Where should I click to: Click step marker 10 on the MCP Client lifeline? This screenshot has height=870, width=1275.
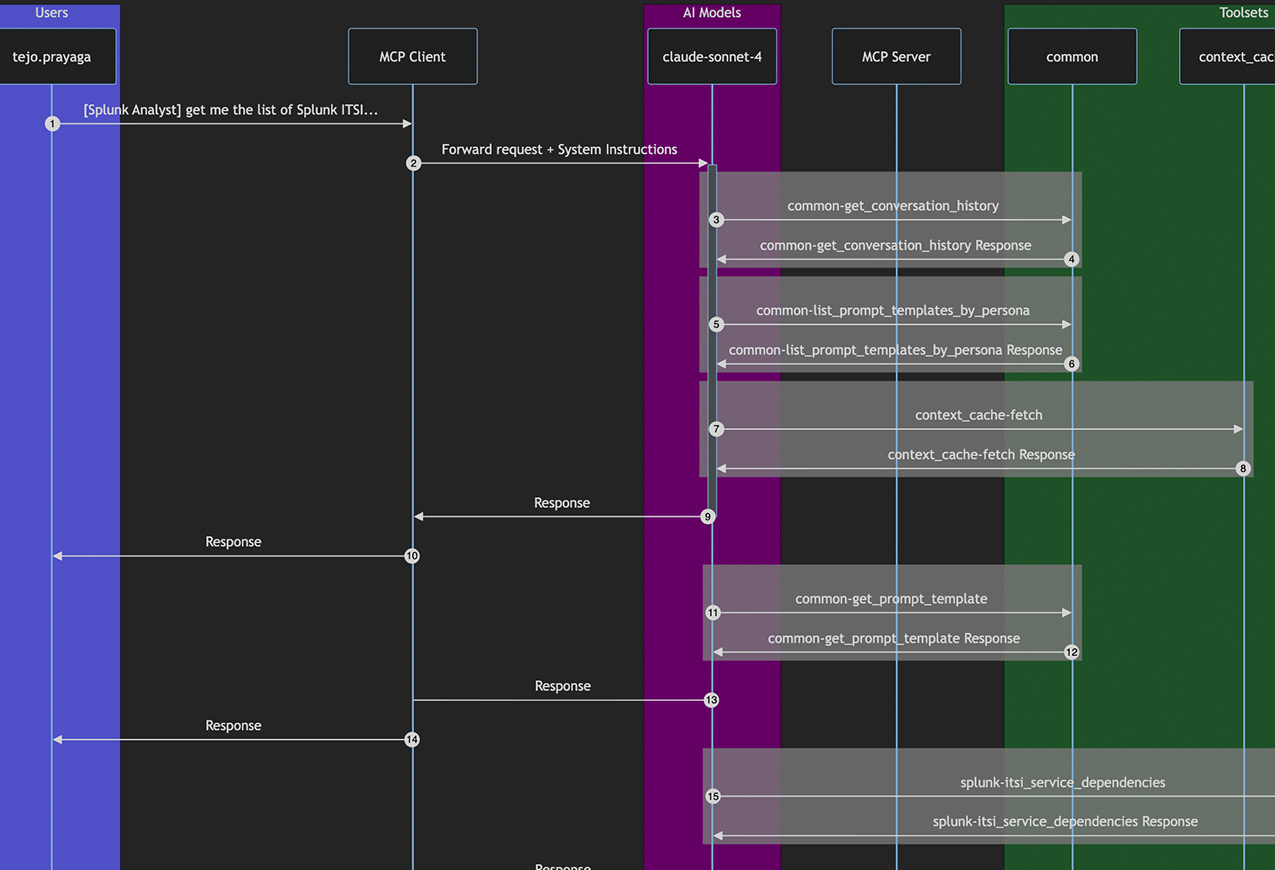[411, 555]
